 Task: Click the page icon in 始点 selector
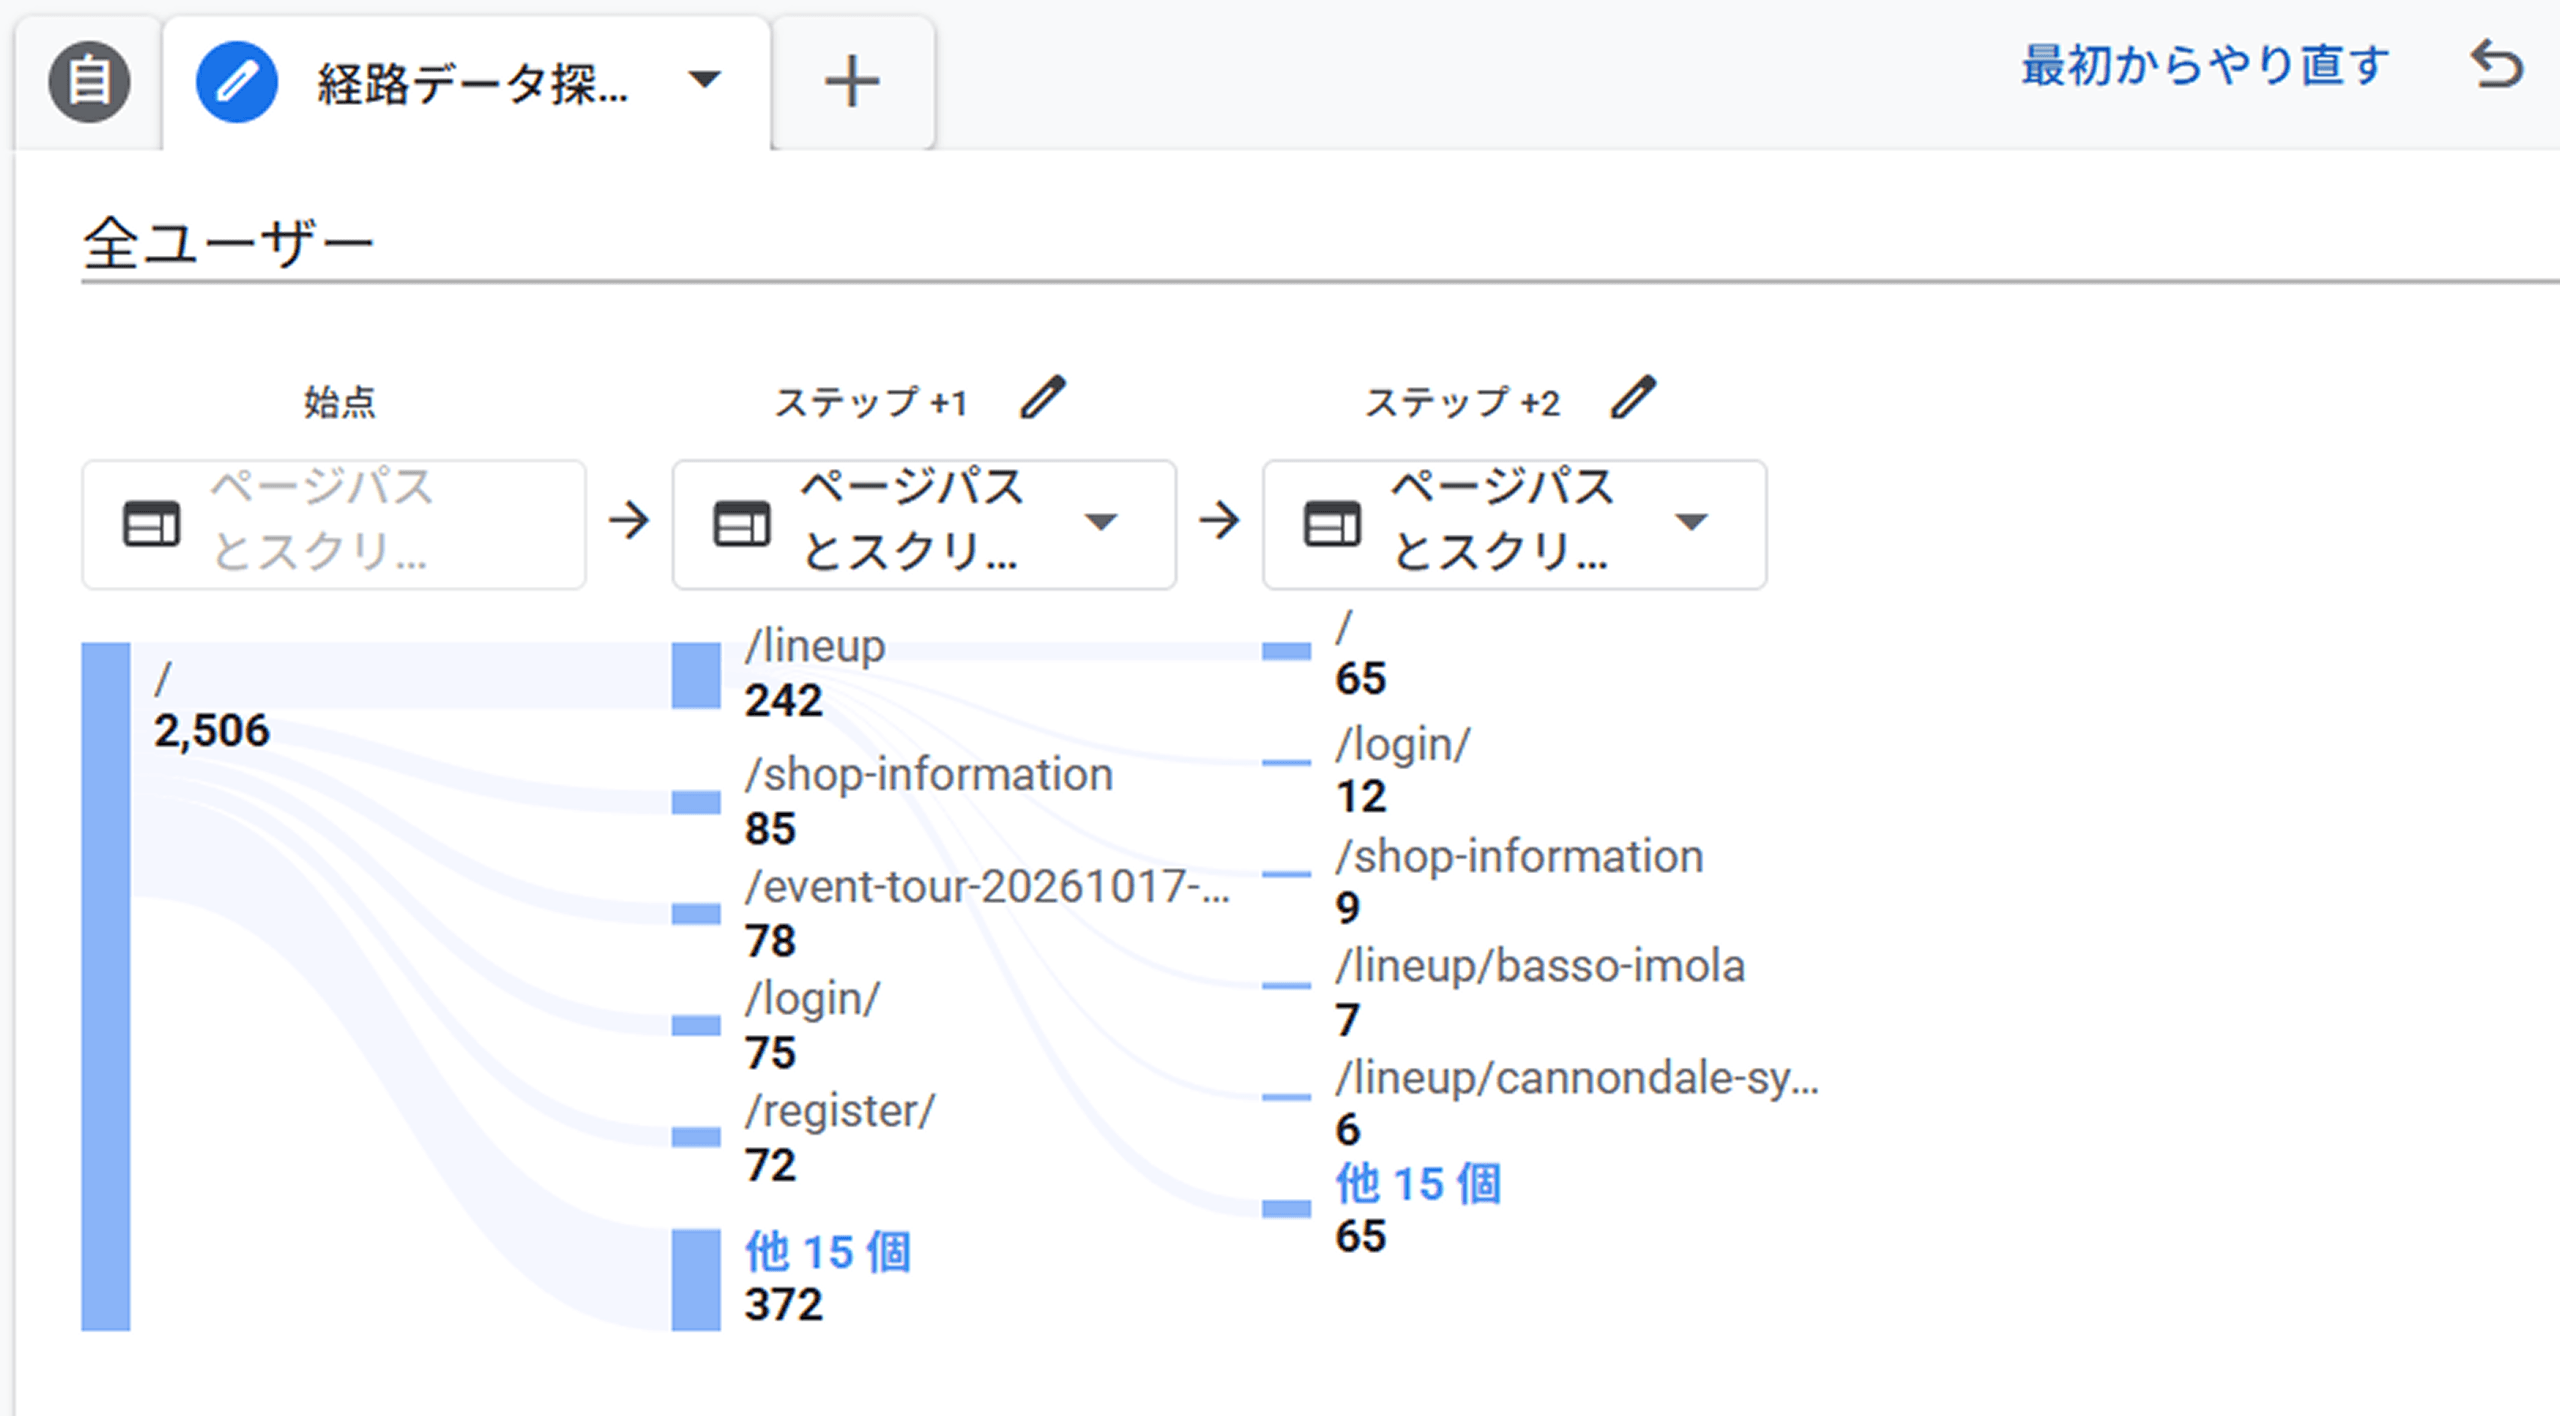(x=152, y=524)
